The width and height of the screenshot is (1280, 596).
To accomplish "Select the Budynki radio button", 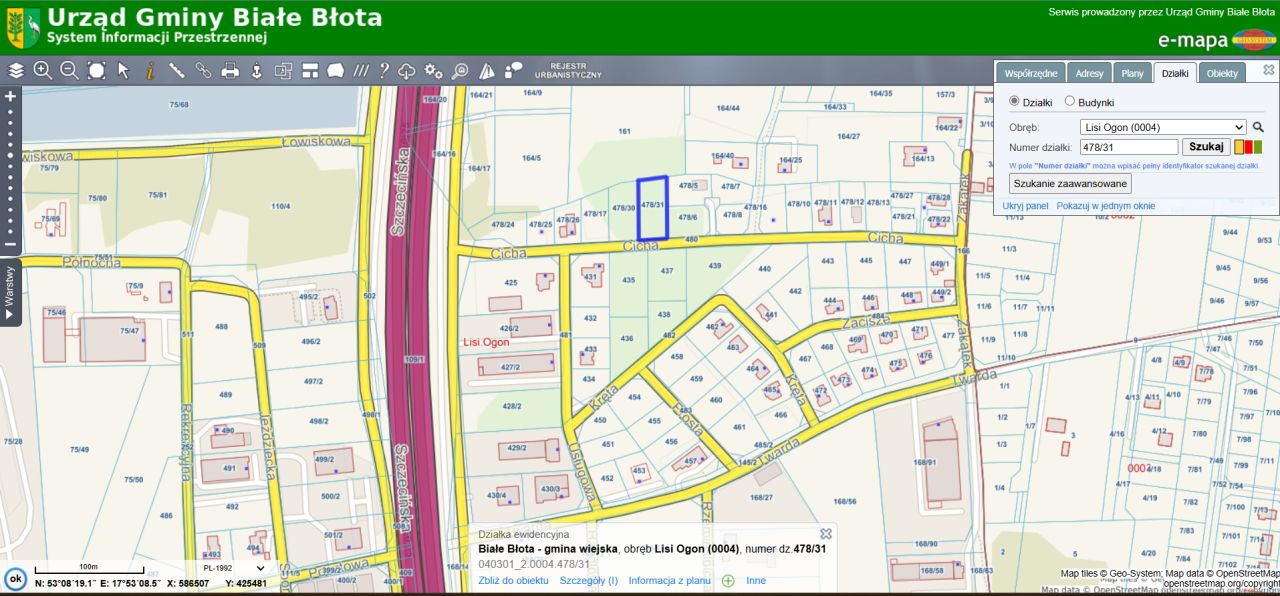I will tap(1069, 101).
